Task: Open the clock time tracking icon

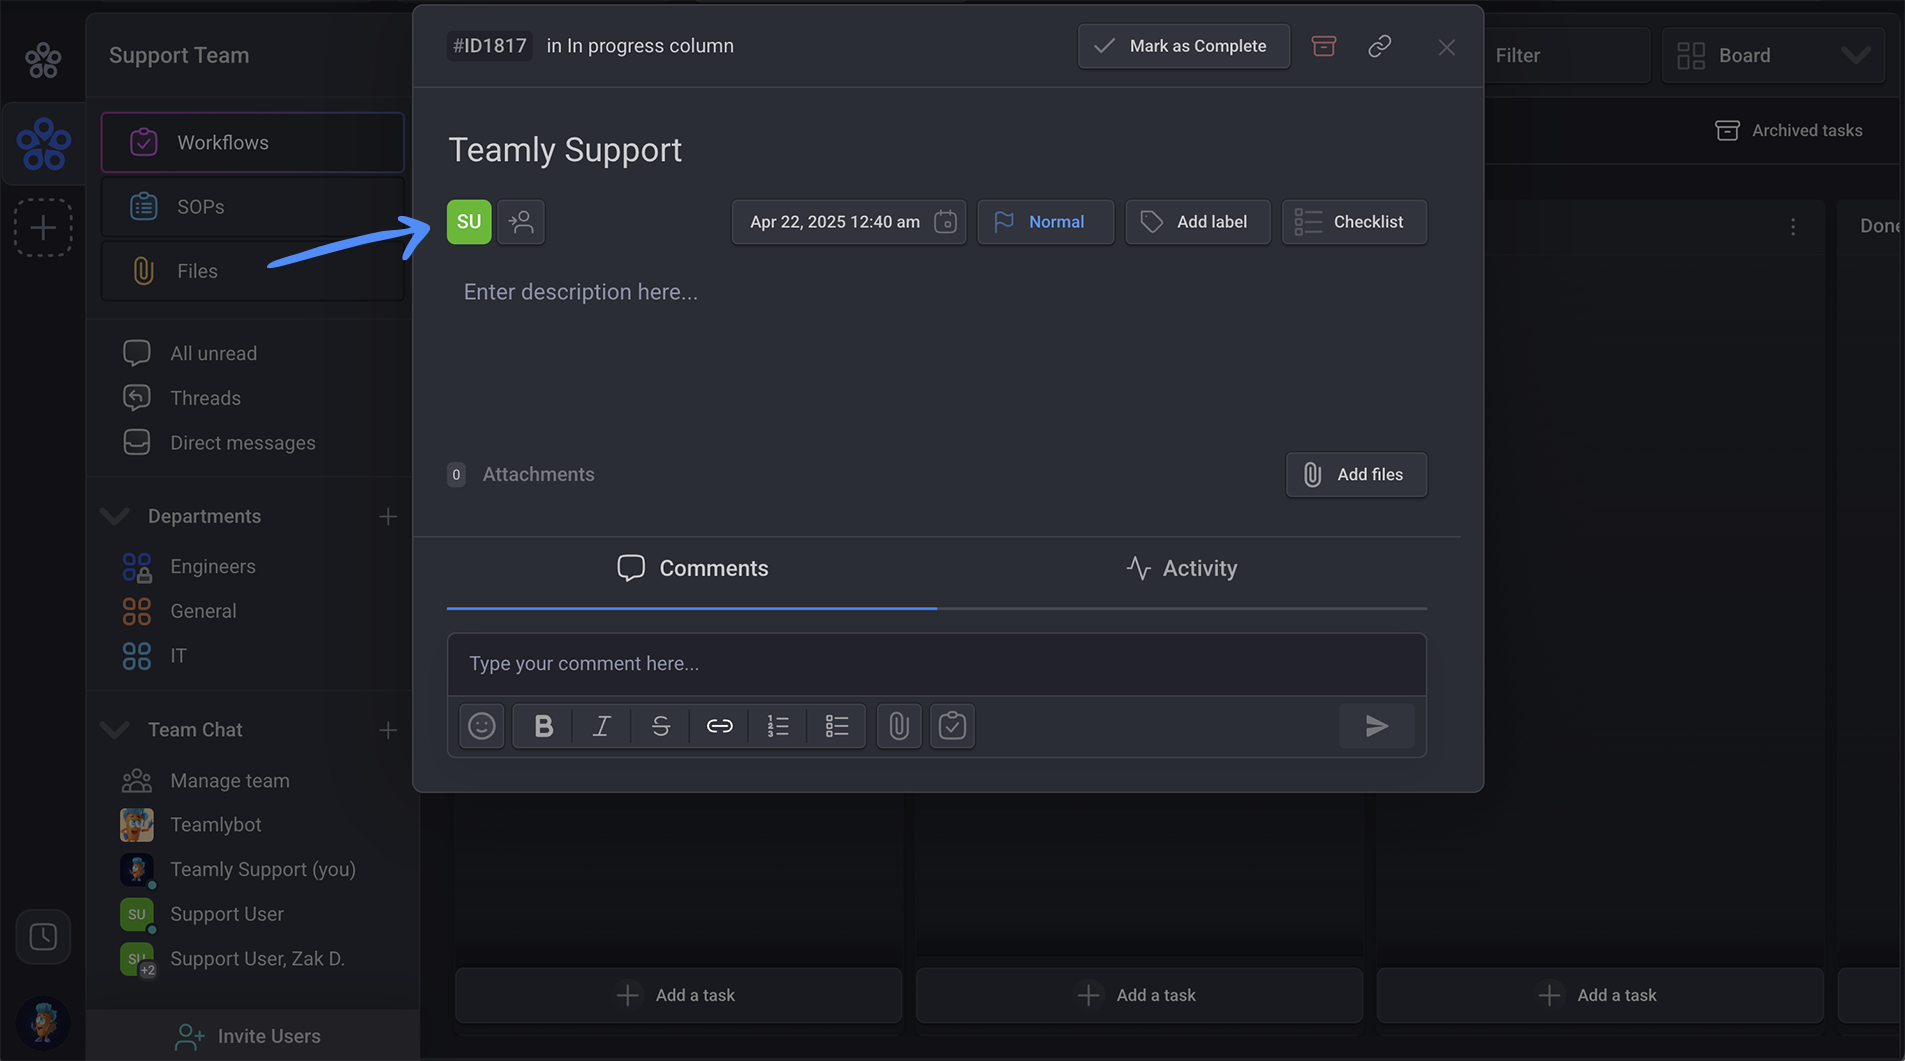Action: click(x=43, y=937)
